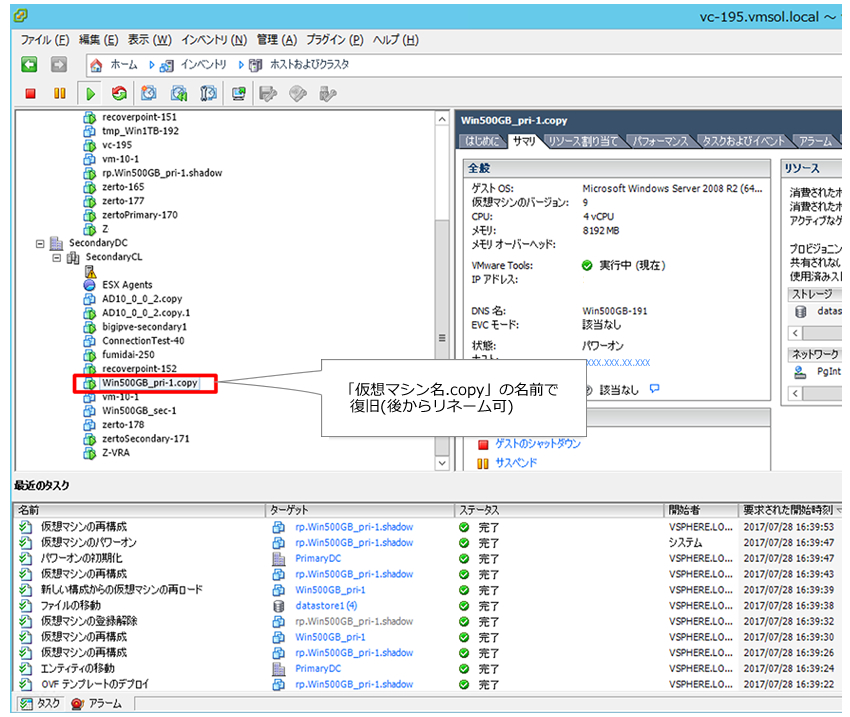Click the ESX Agents resource pool icon
Image resolution: width=850 pixels, height=717 pixels.
coord(89,285)
